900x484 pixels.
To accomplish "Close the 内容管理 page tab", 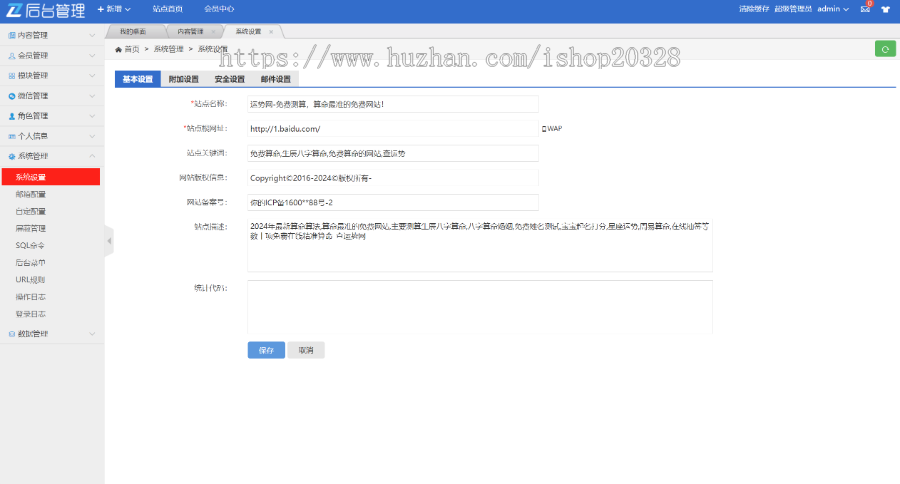I will pos(214,32).
